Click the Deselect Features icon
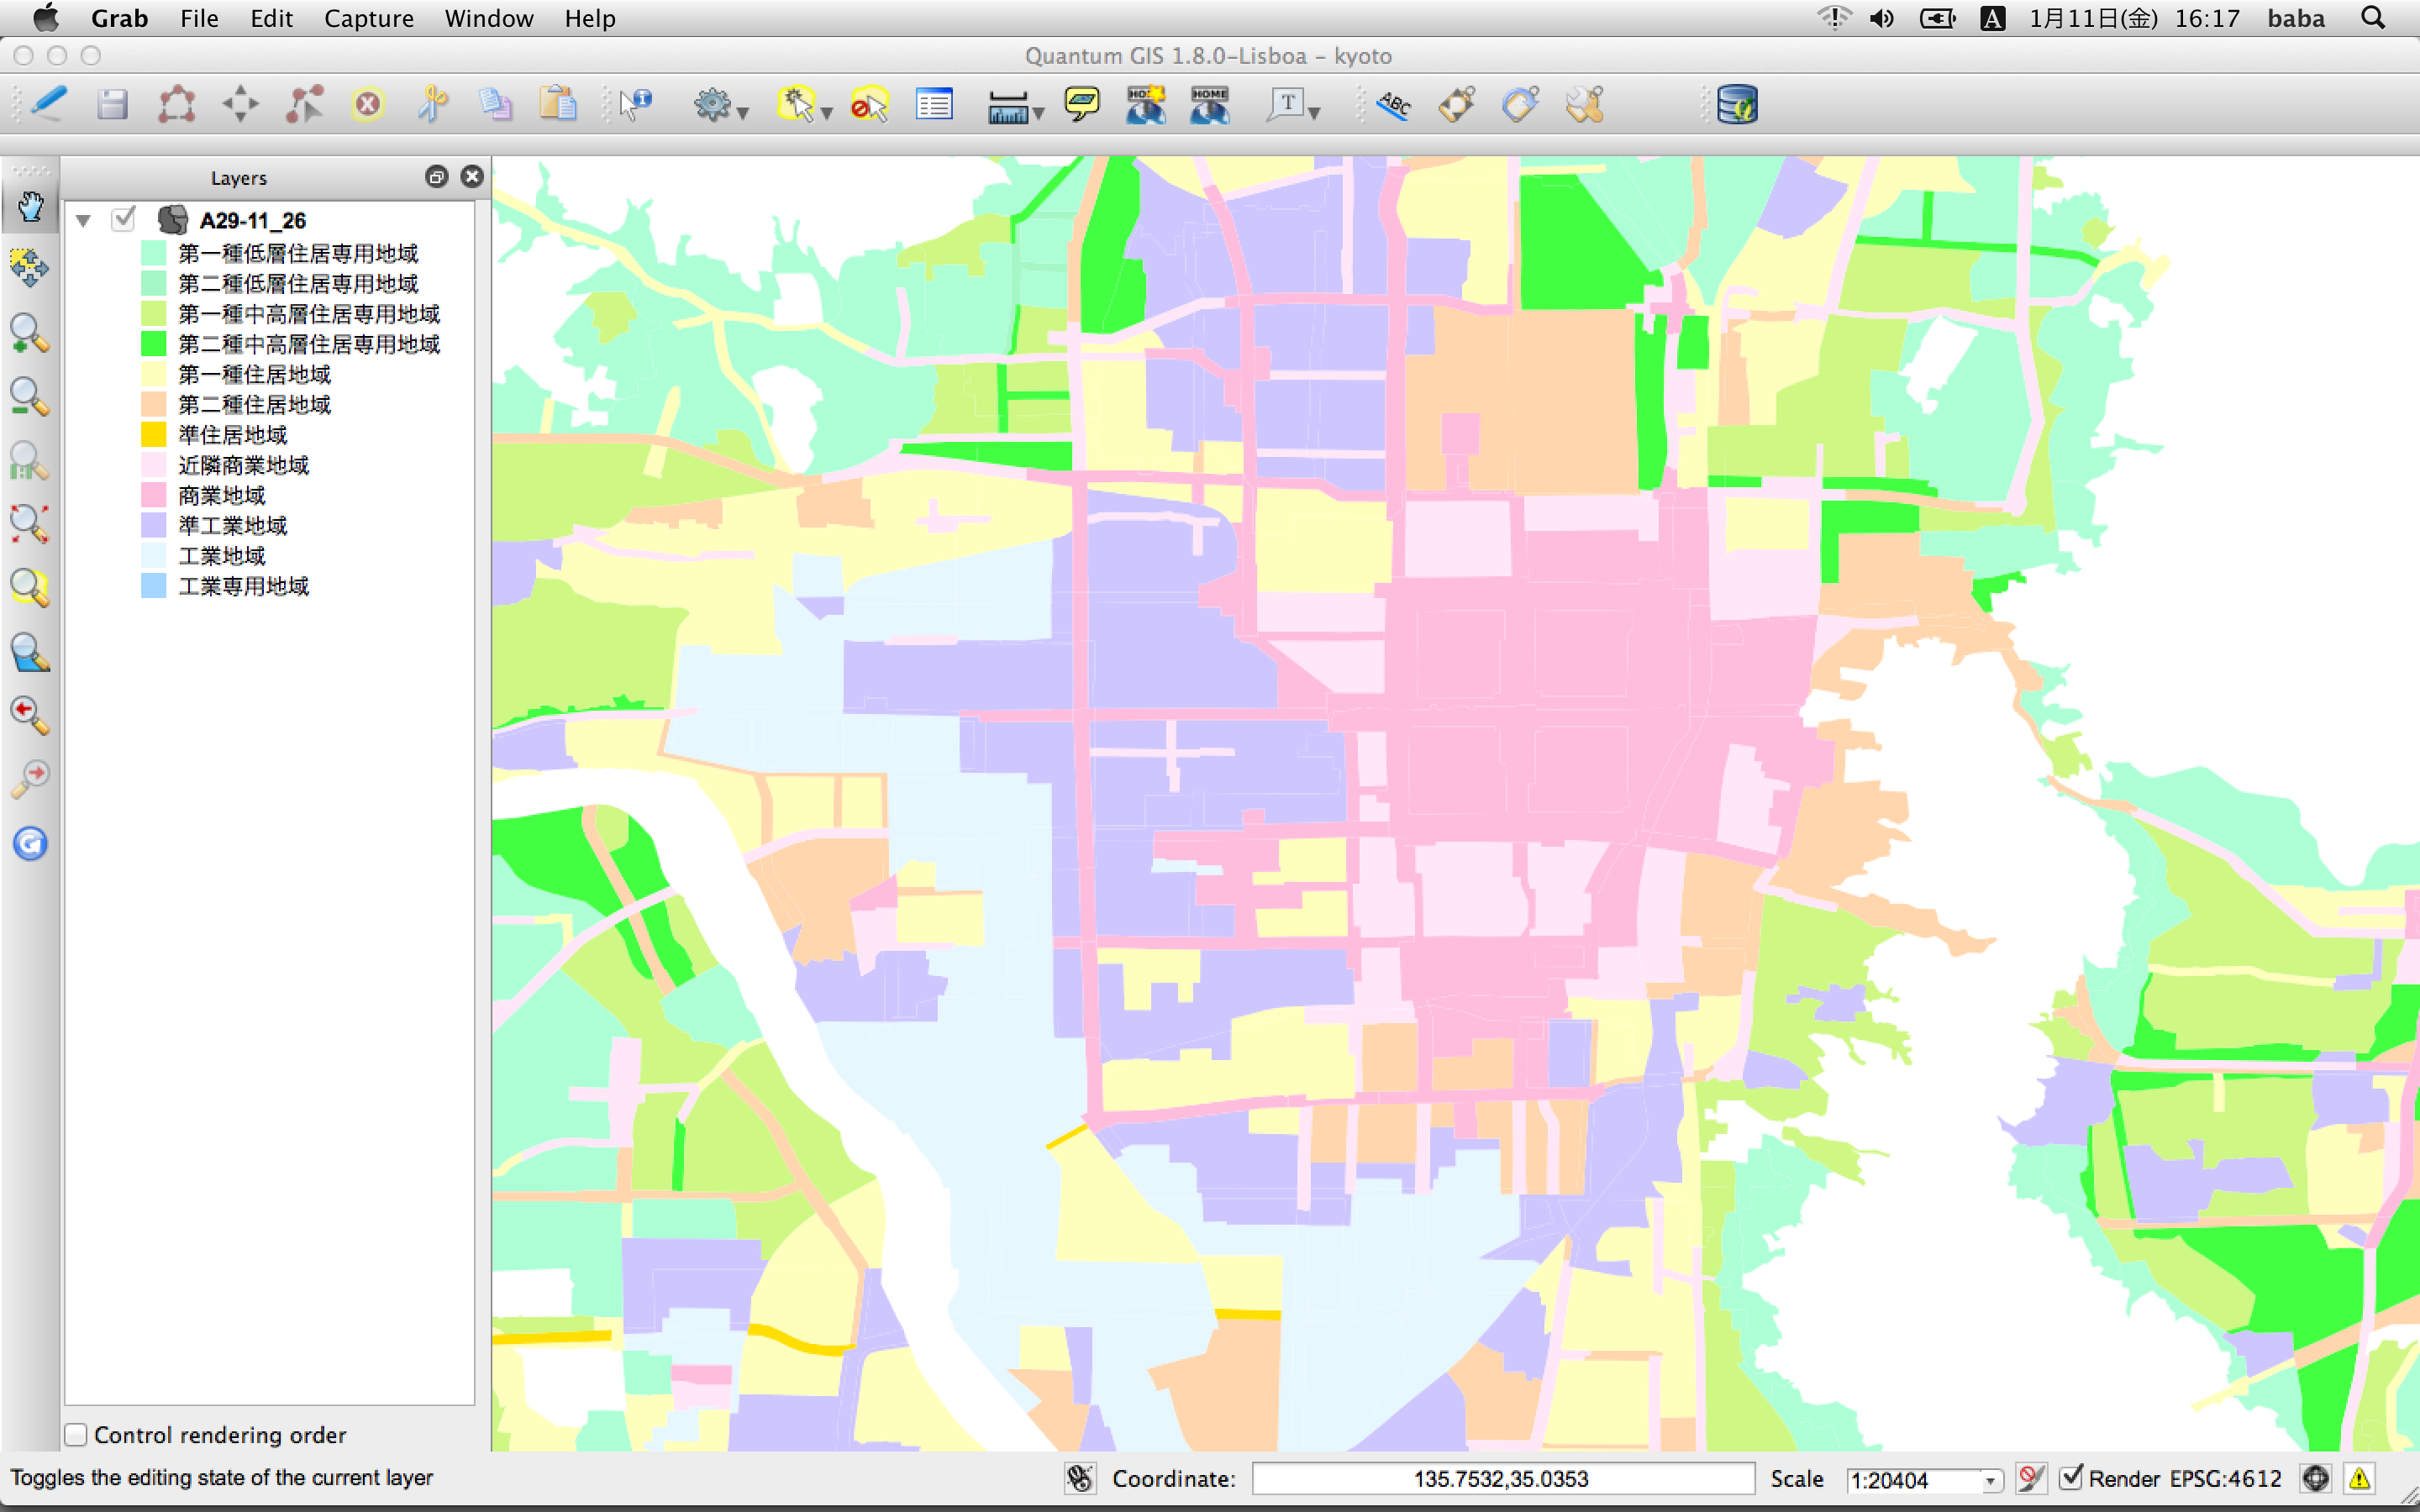The height and width of the screenshot is (1512, 2420). pyautogui.click(x=869, y=104)
